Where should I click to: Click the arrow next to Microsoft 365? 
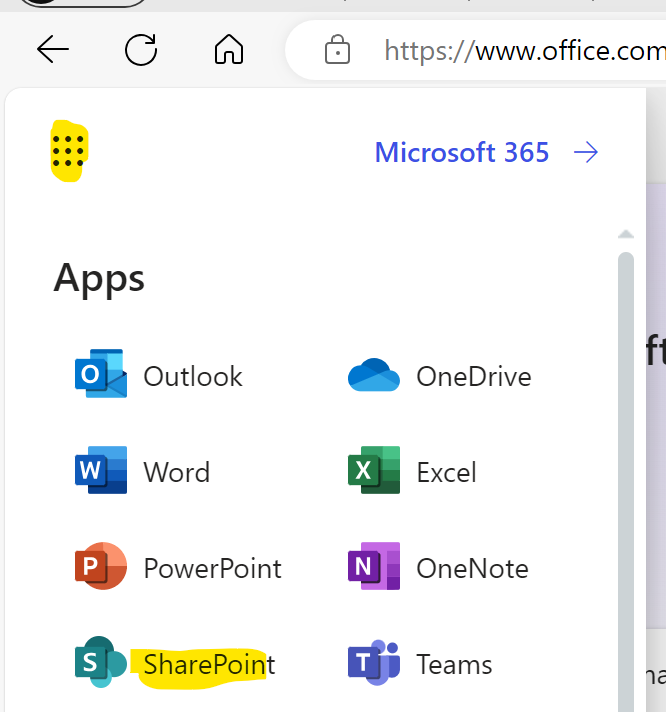[586, 152]
